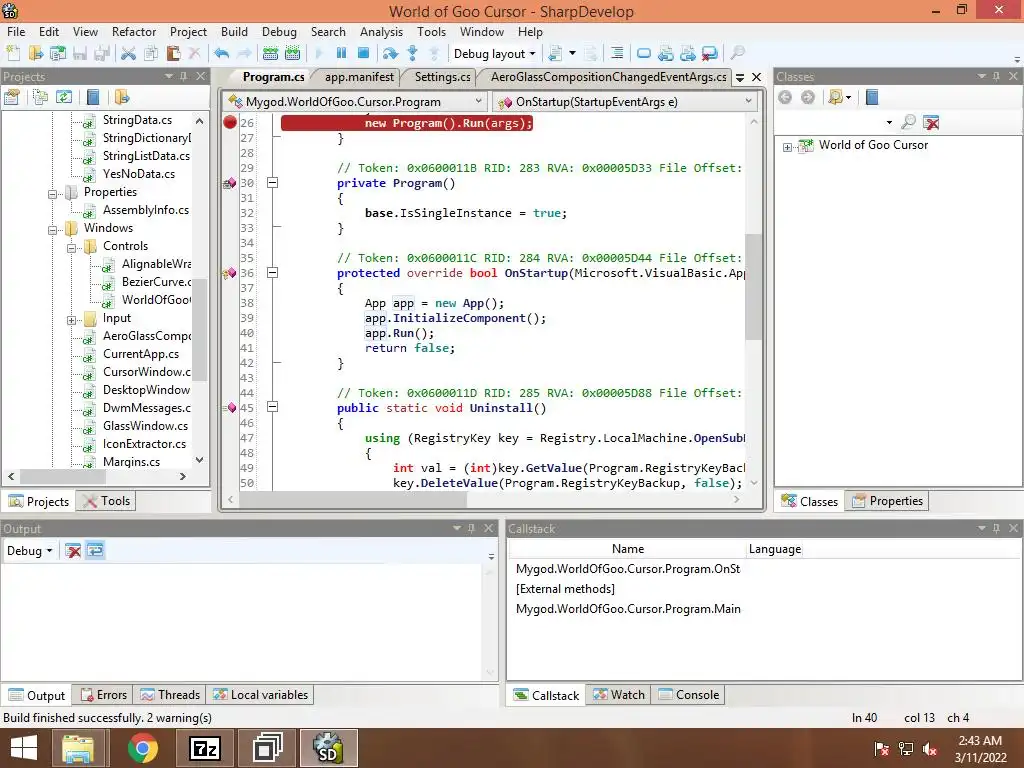
Task: Switch to the Settings.cs tab
Action: pyautogui.click(x=442, y=77)
